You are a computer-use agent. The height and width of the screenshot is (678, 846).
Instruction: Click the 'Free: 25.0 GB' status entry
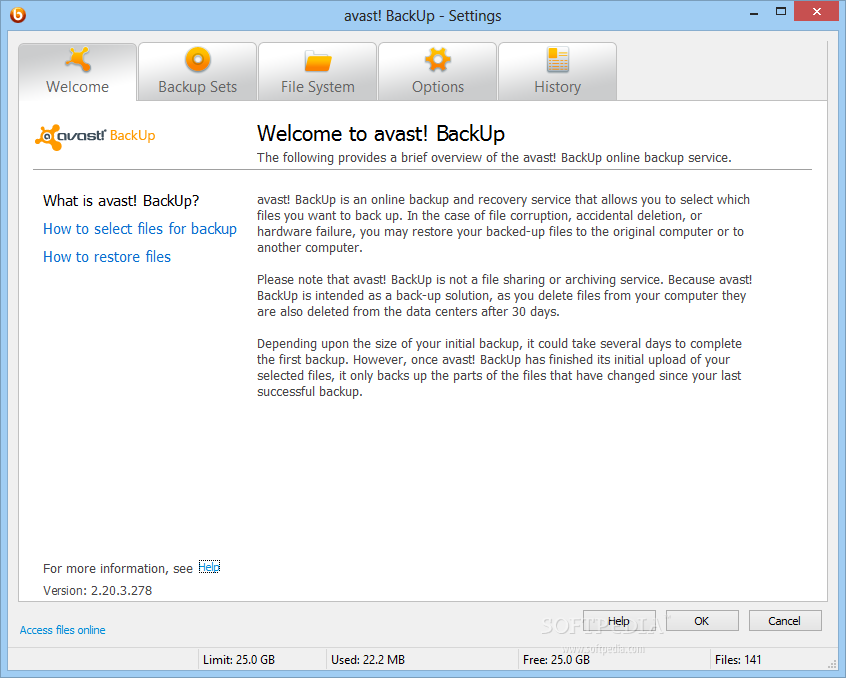click(556, 660)
